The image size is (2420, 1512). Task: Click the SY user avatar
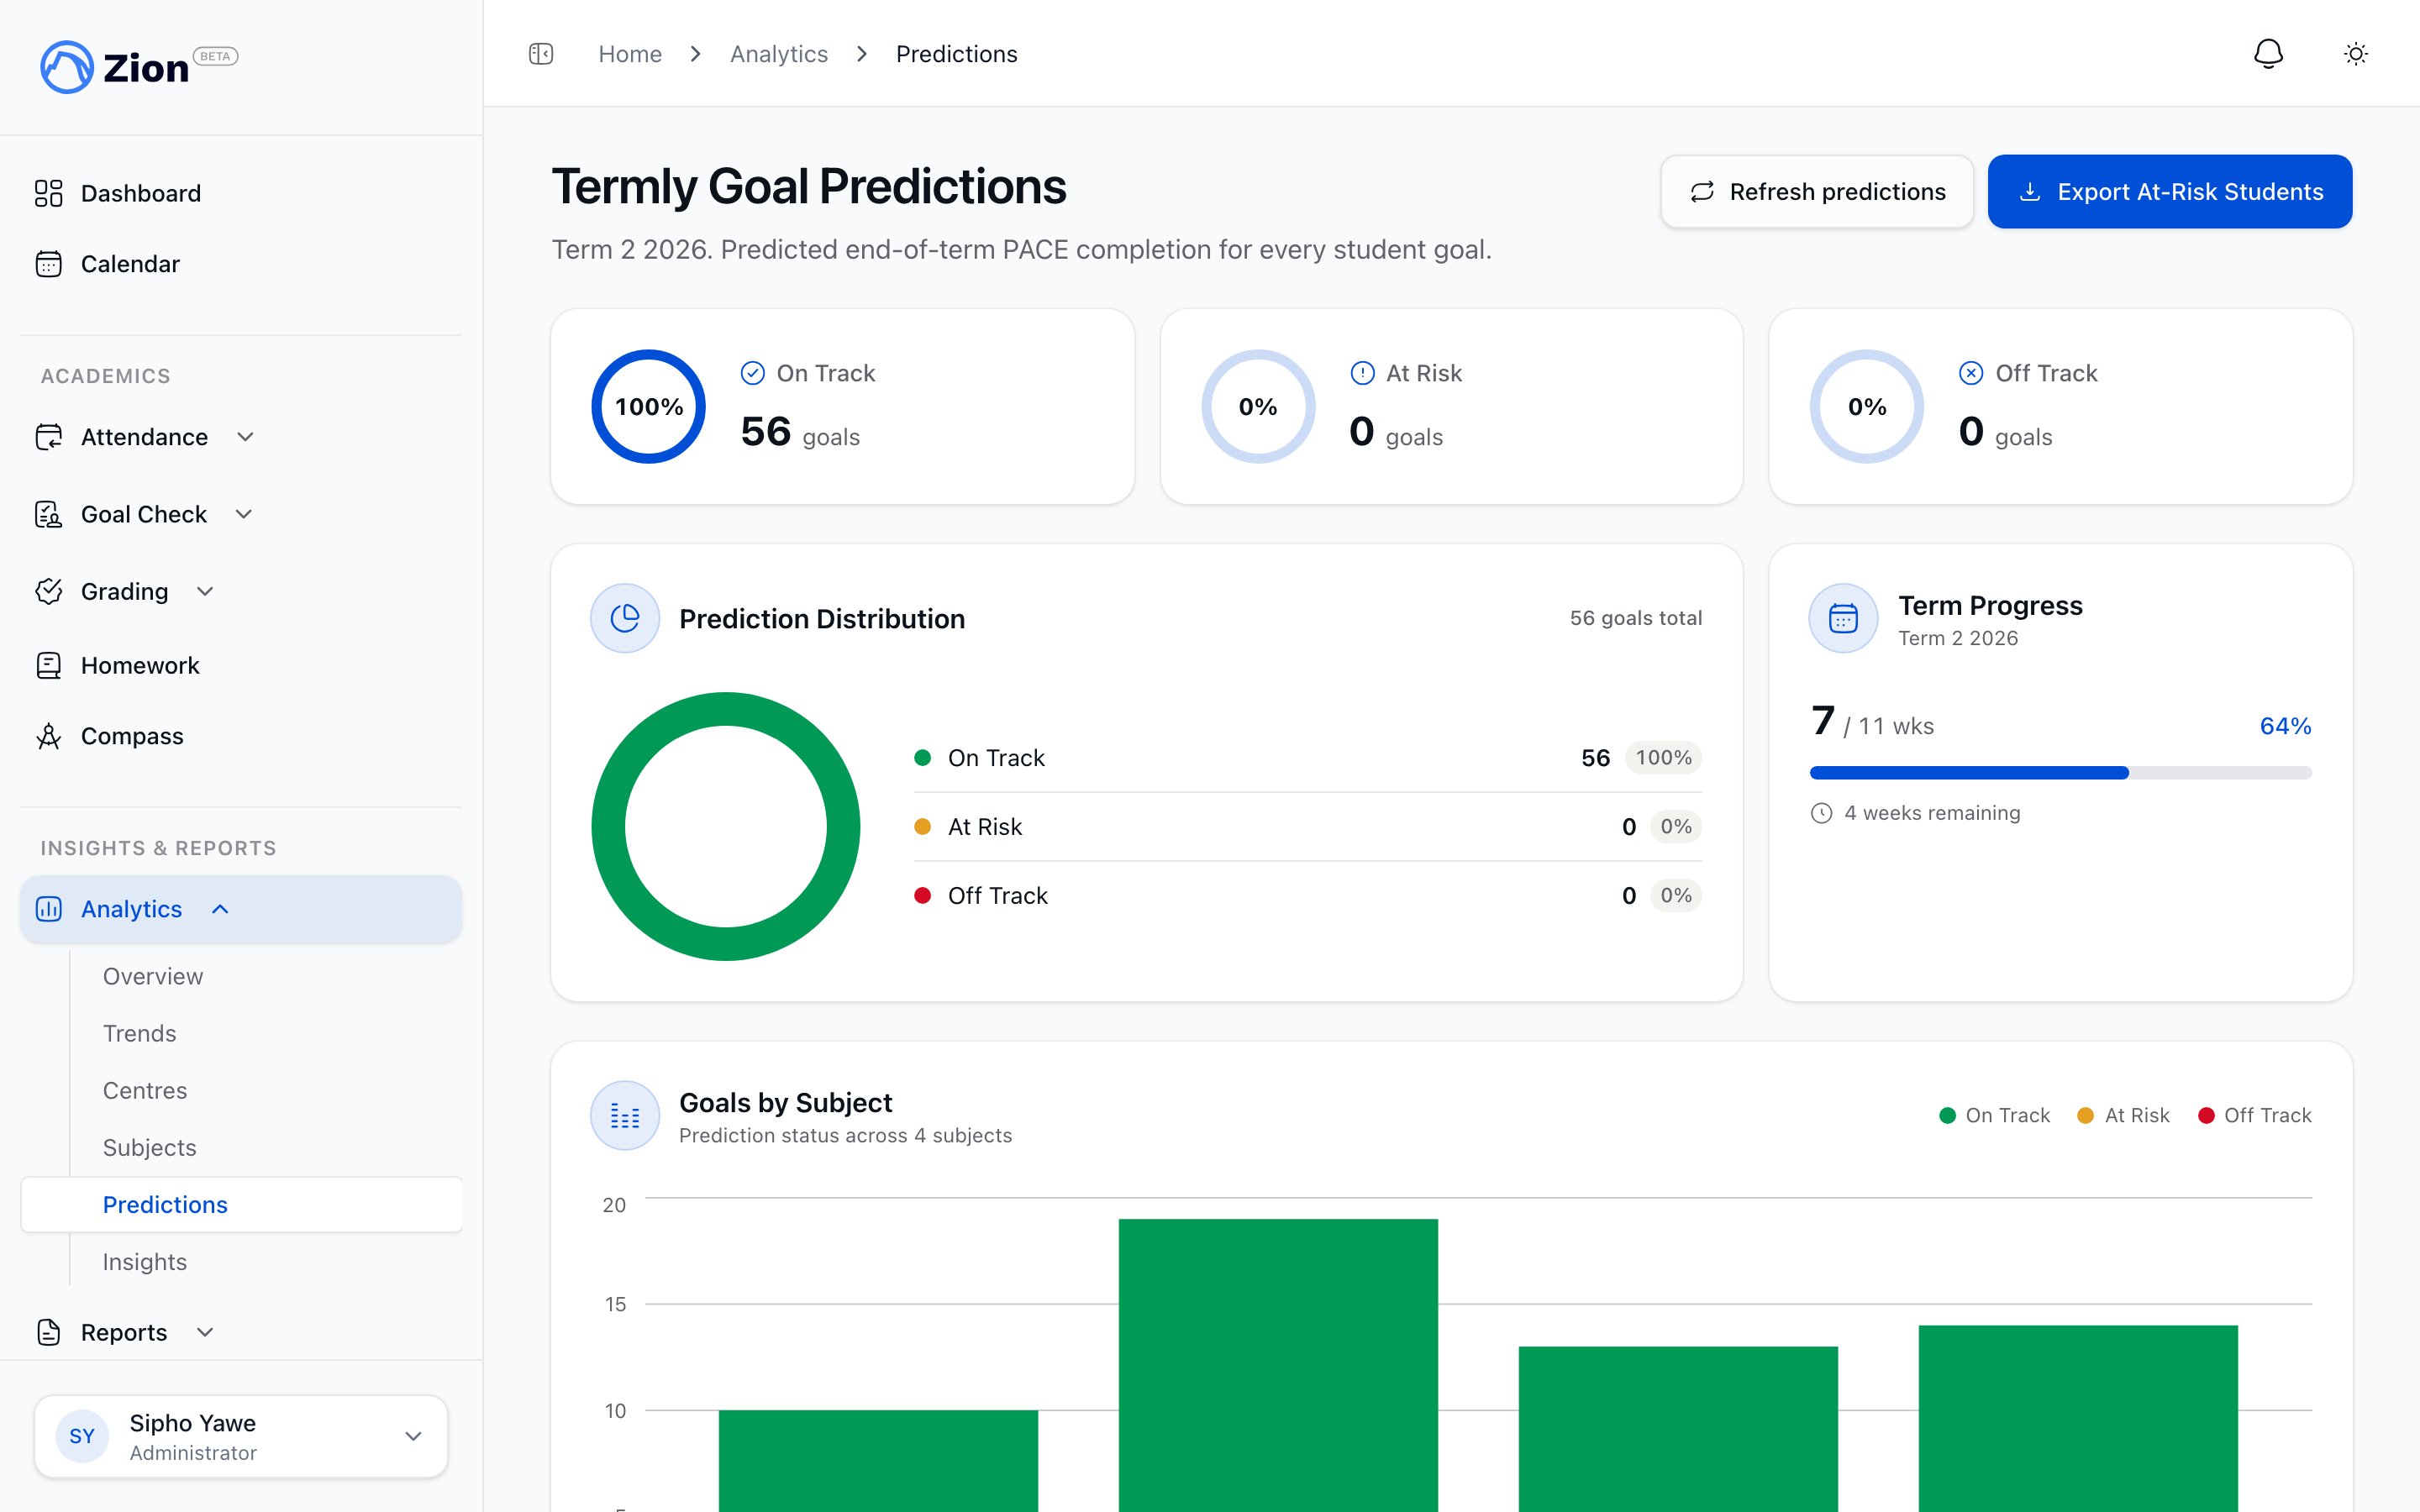[82, 1436]
